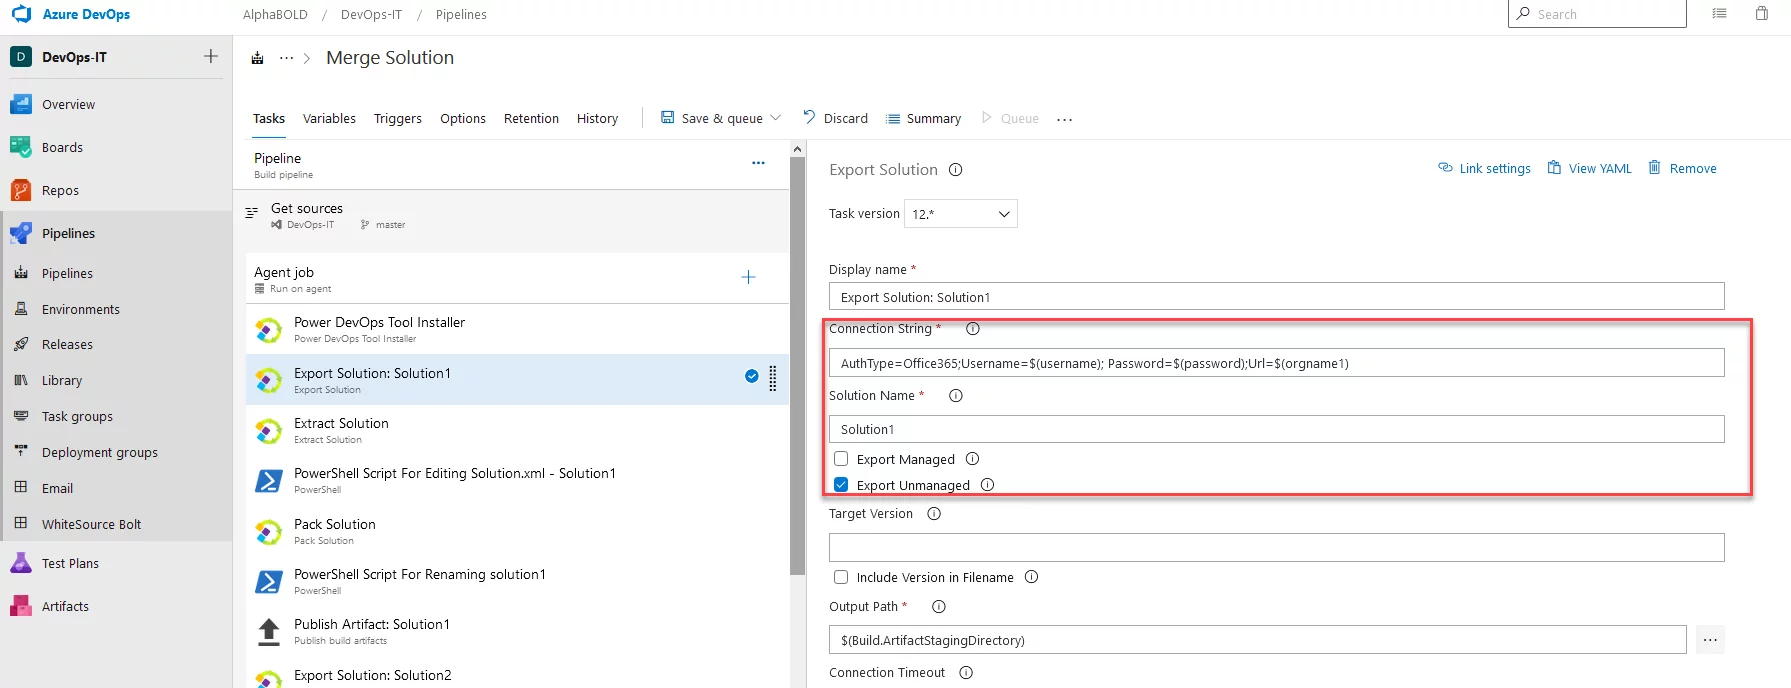Click the Connection String field

coord(1276,363)
